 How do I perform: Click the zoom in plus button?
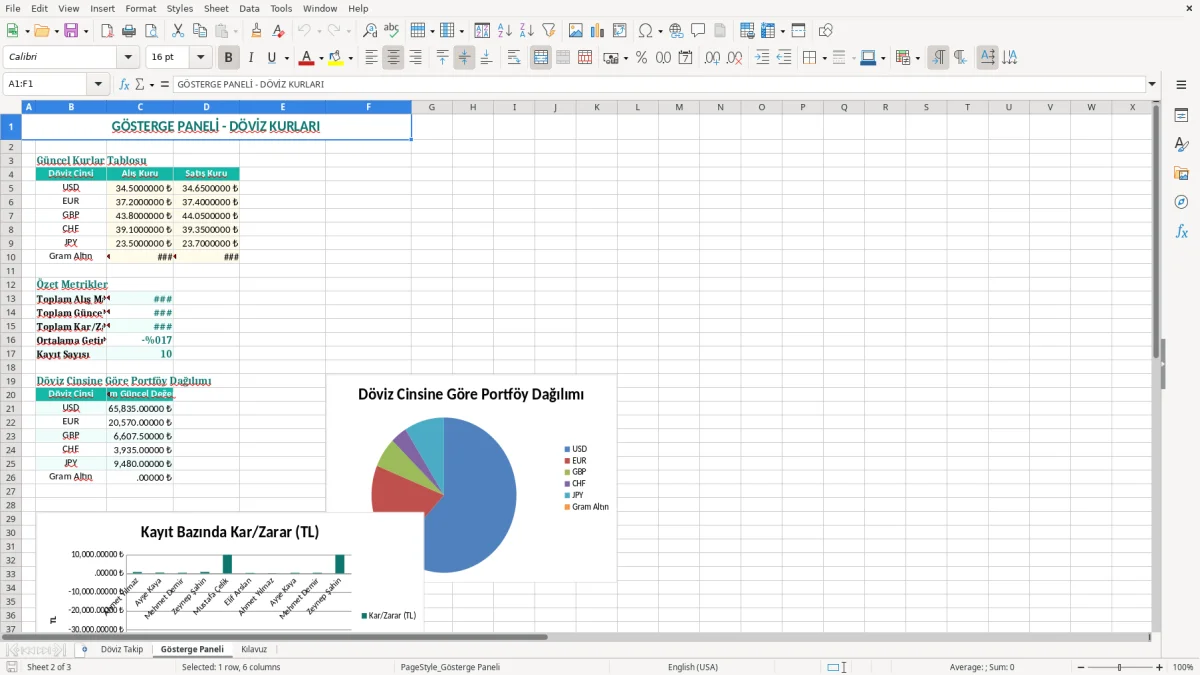(x=1160, y=667)
